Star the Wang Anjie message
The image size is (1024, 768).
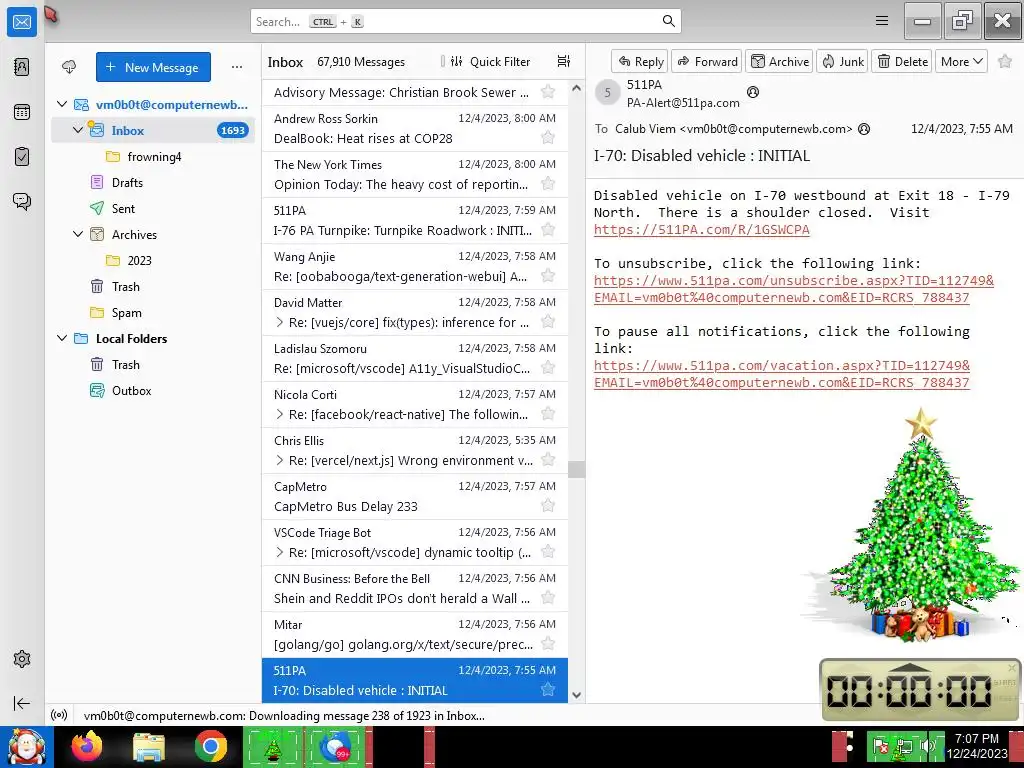(x=548, y=276)
